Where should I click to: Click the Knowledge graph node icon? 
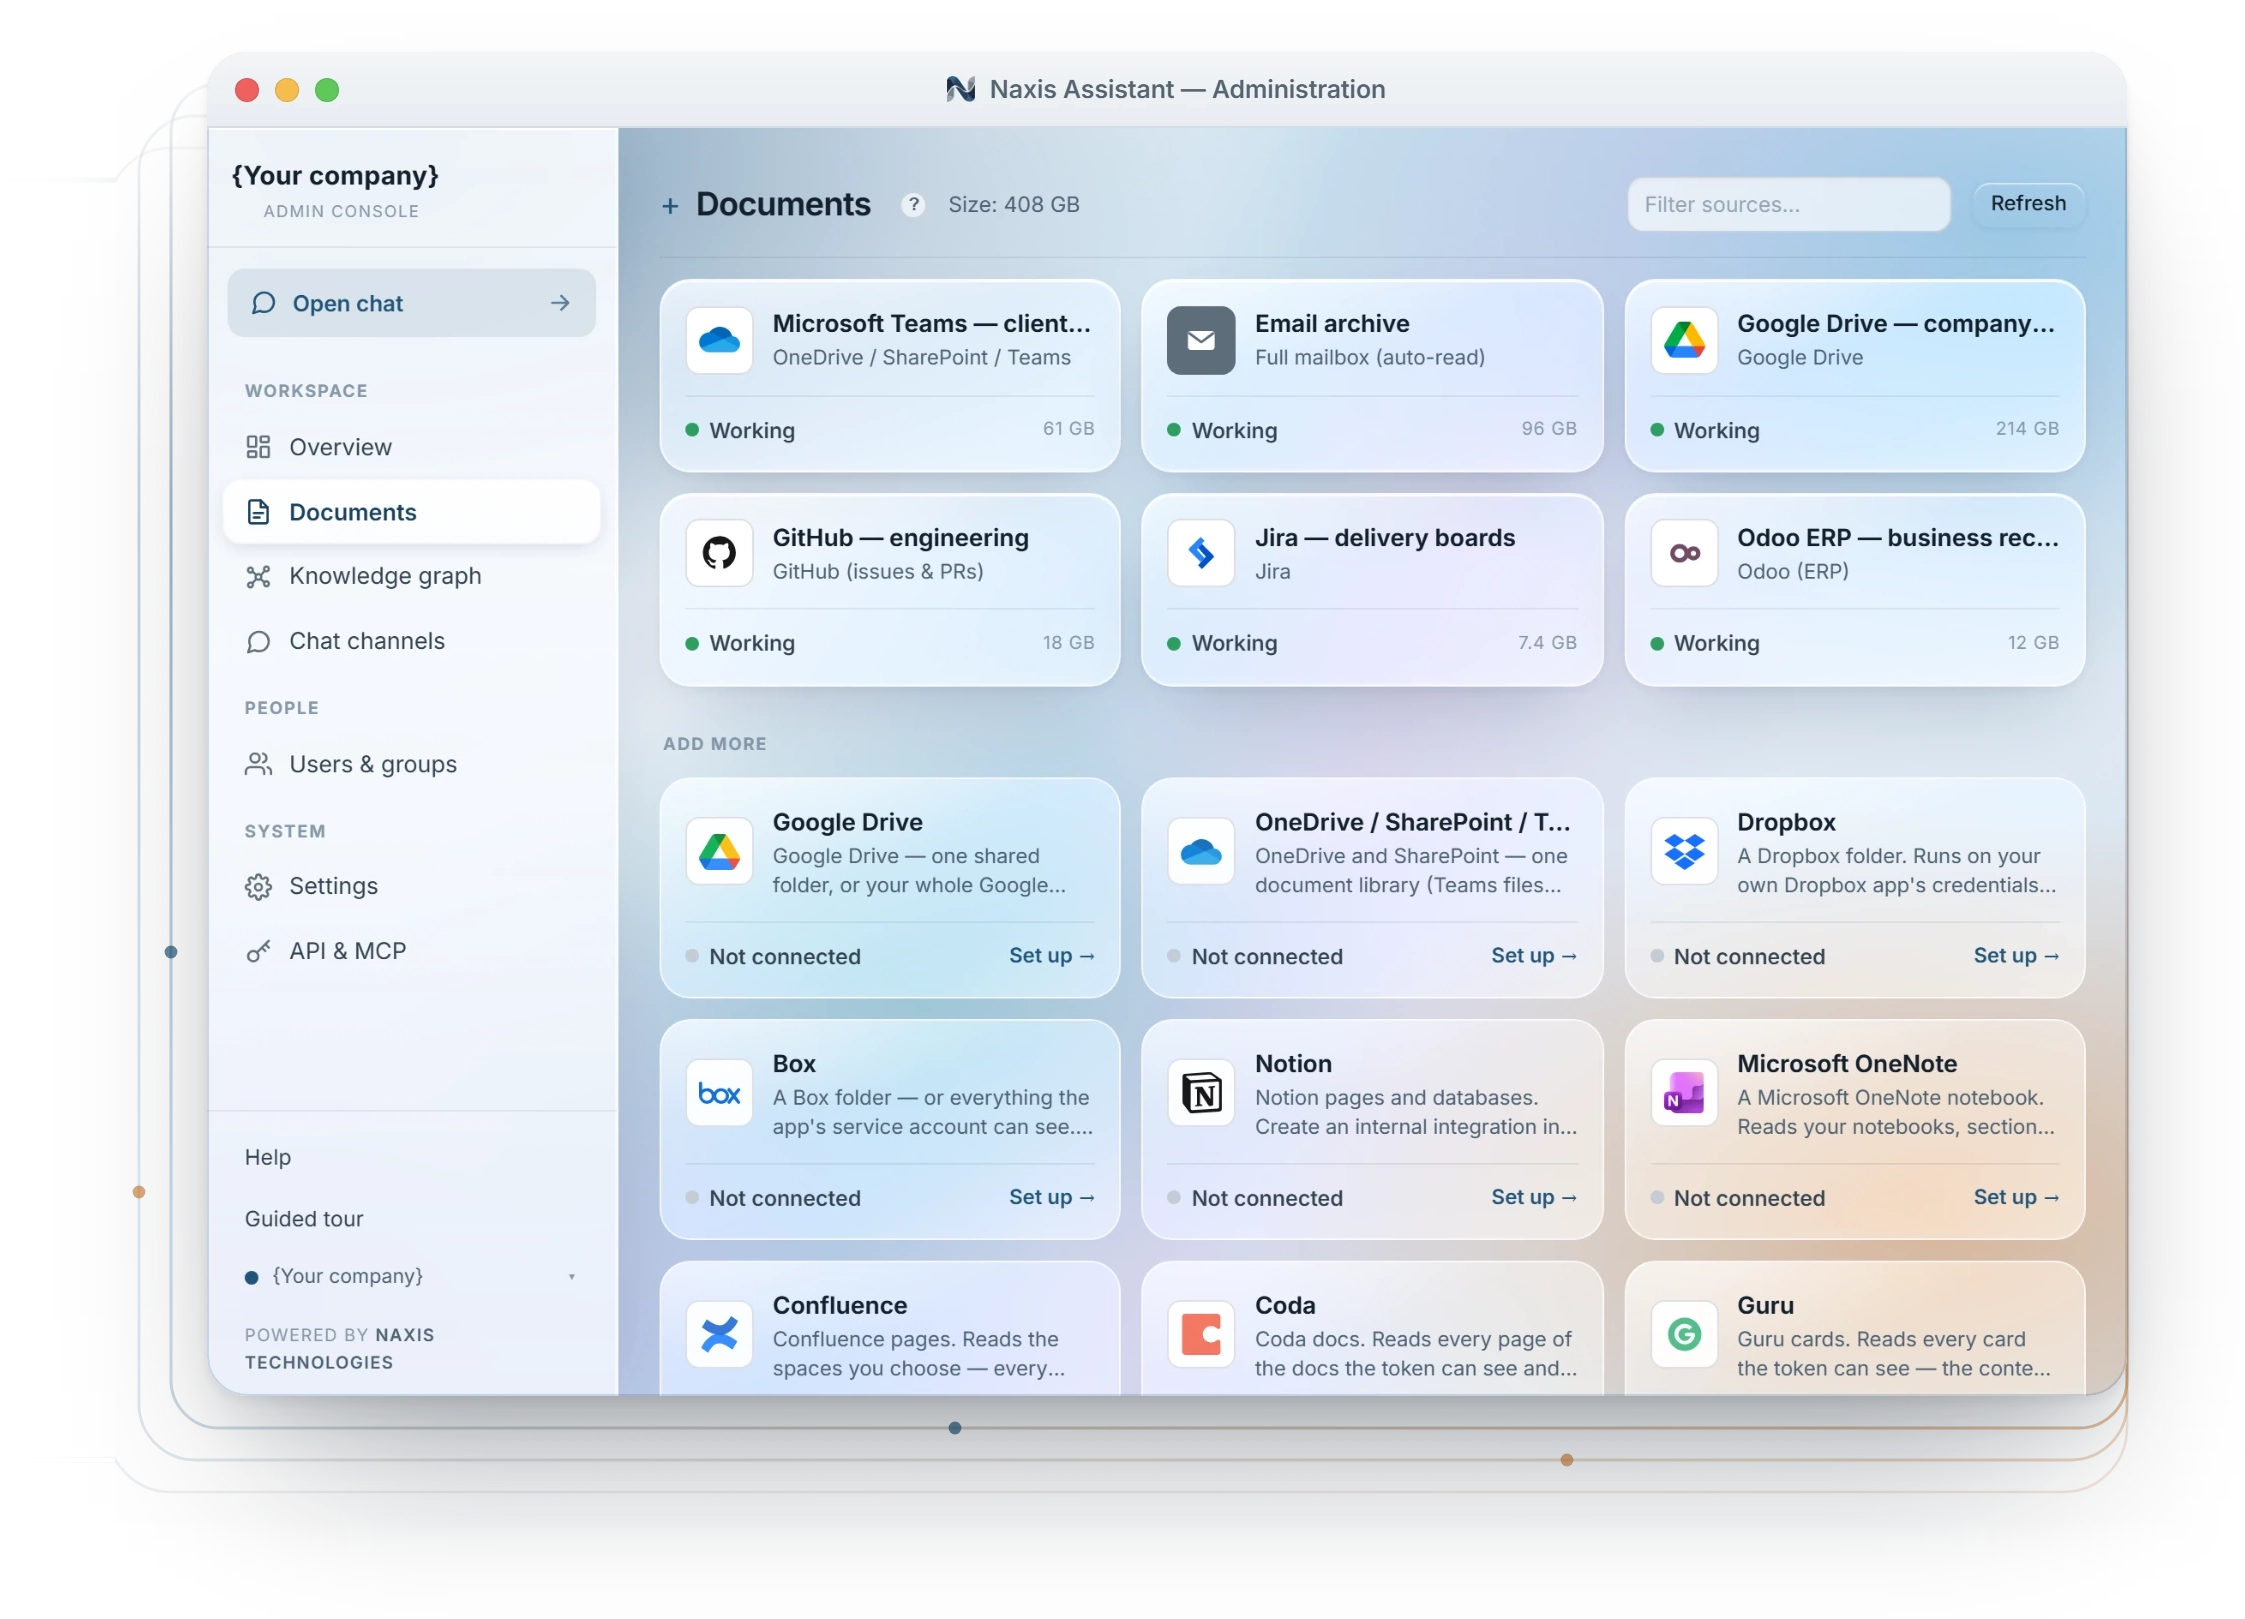click(258, 576)
